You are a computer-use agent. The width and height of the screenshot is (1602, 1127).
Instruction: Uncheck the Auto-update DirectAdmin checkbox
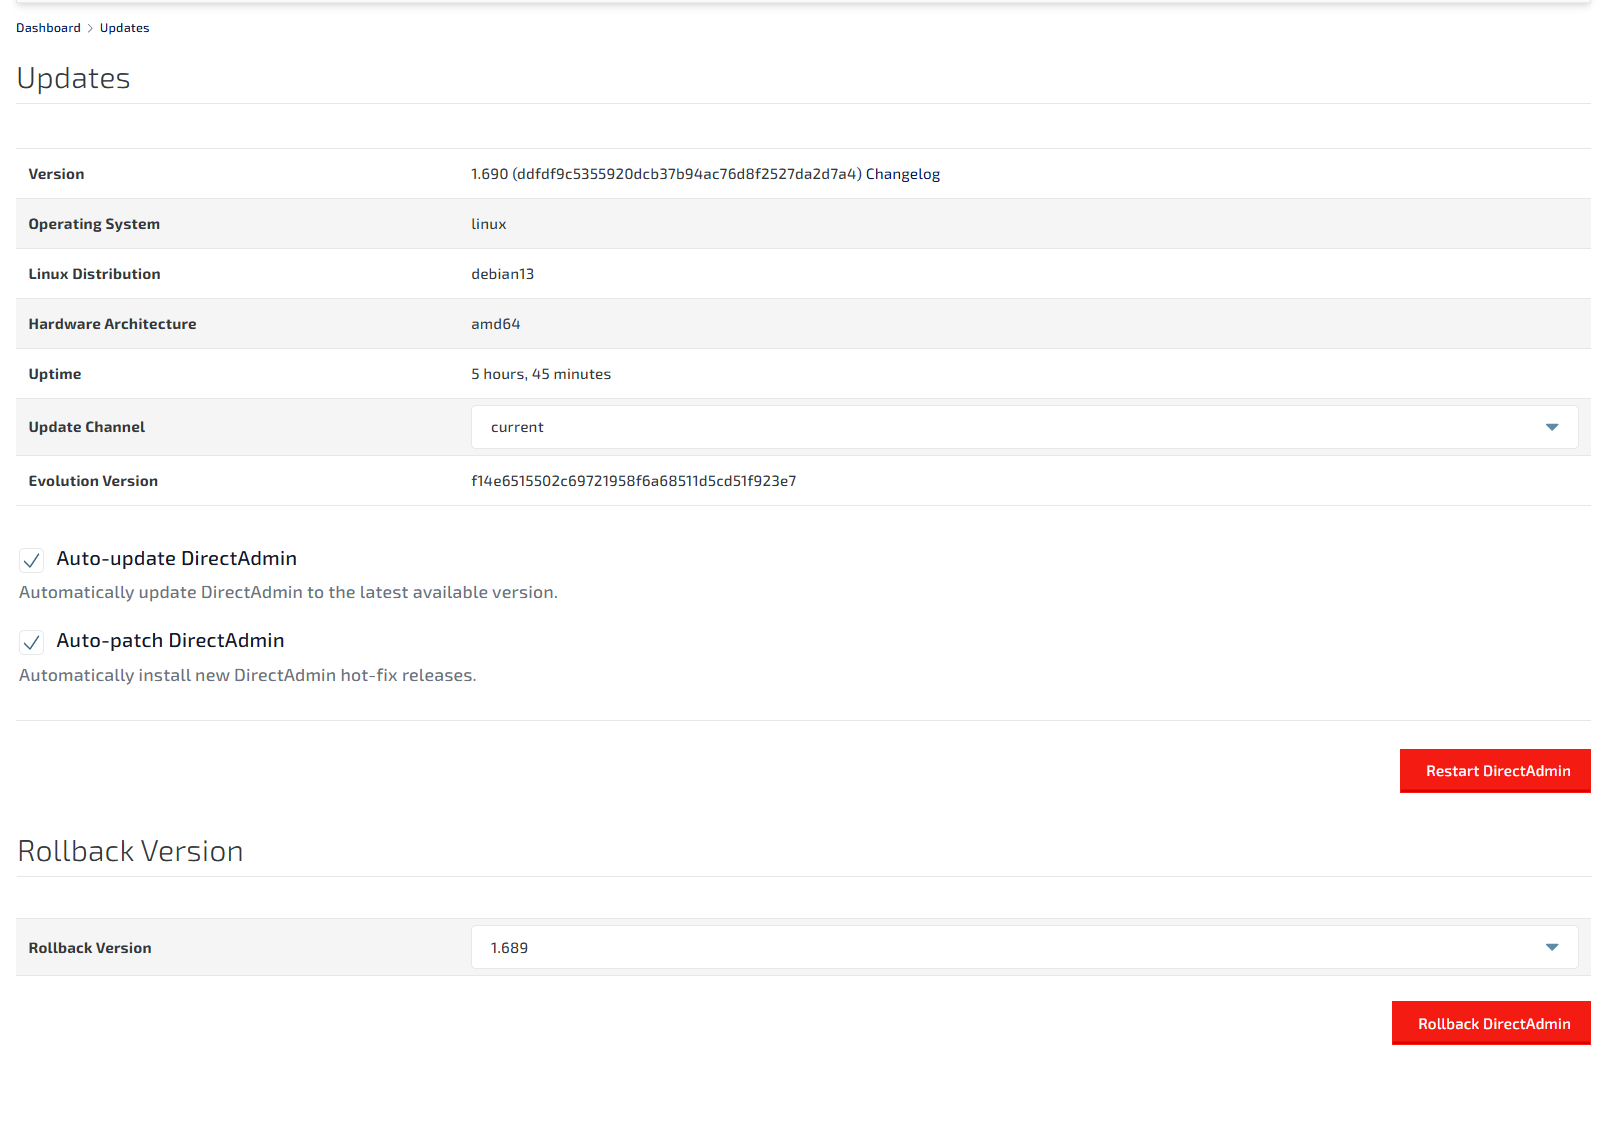click(x=32, y=560)
